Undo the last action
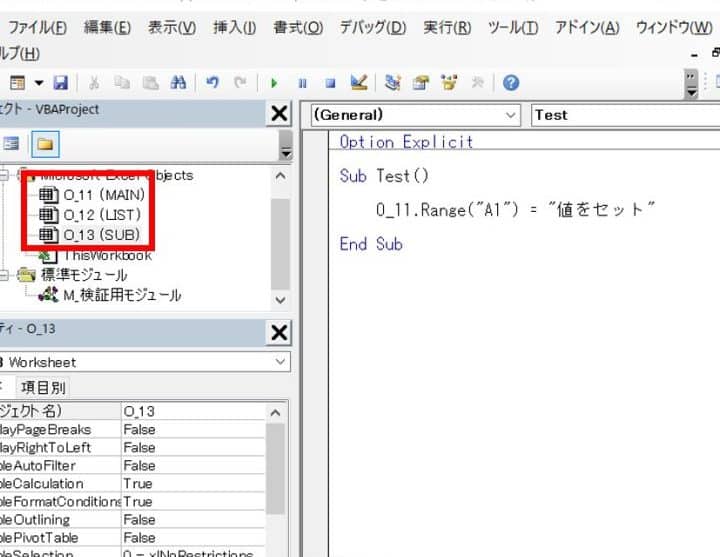720x557 pixels. tap(212, 83)
